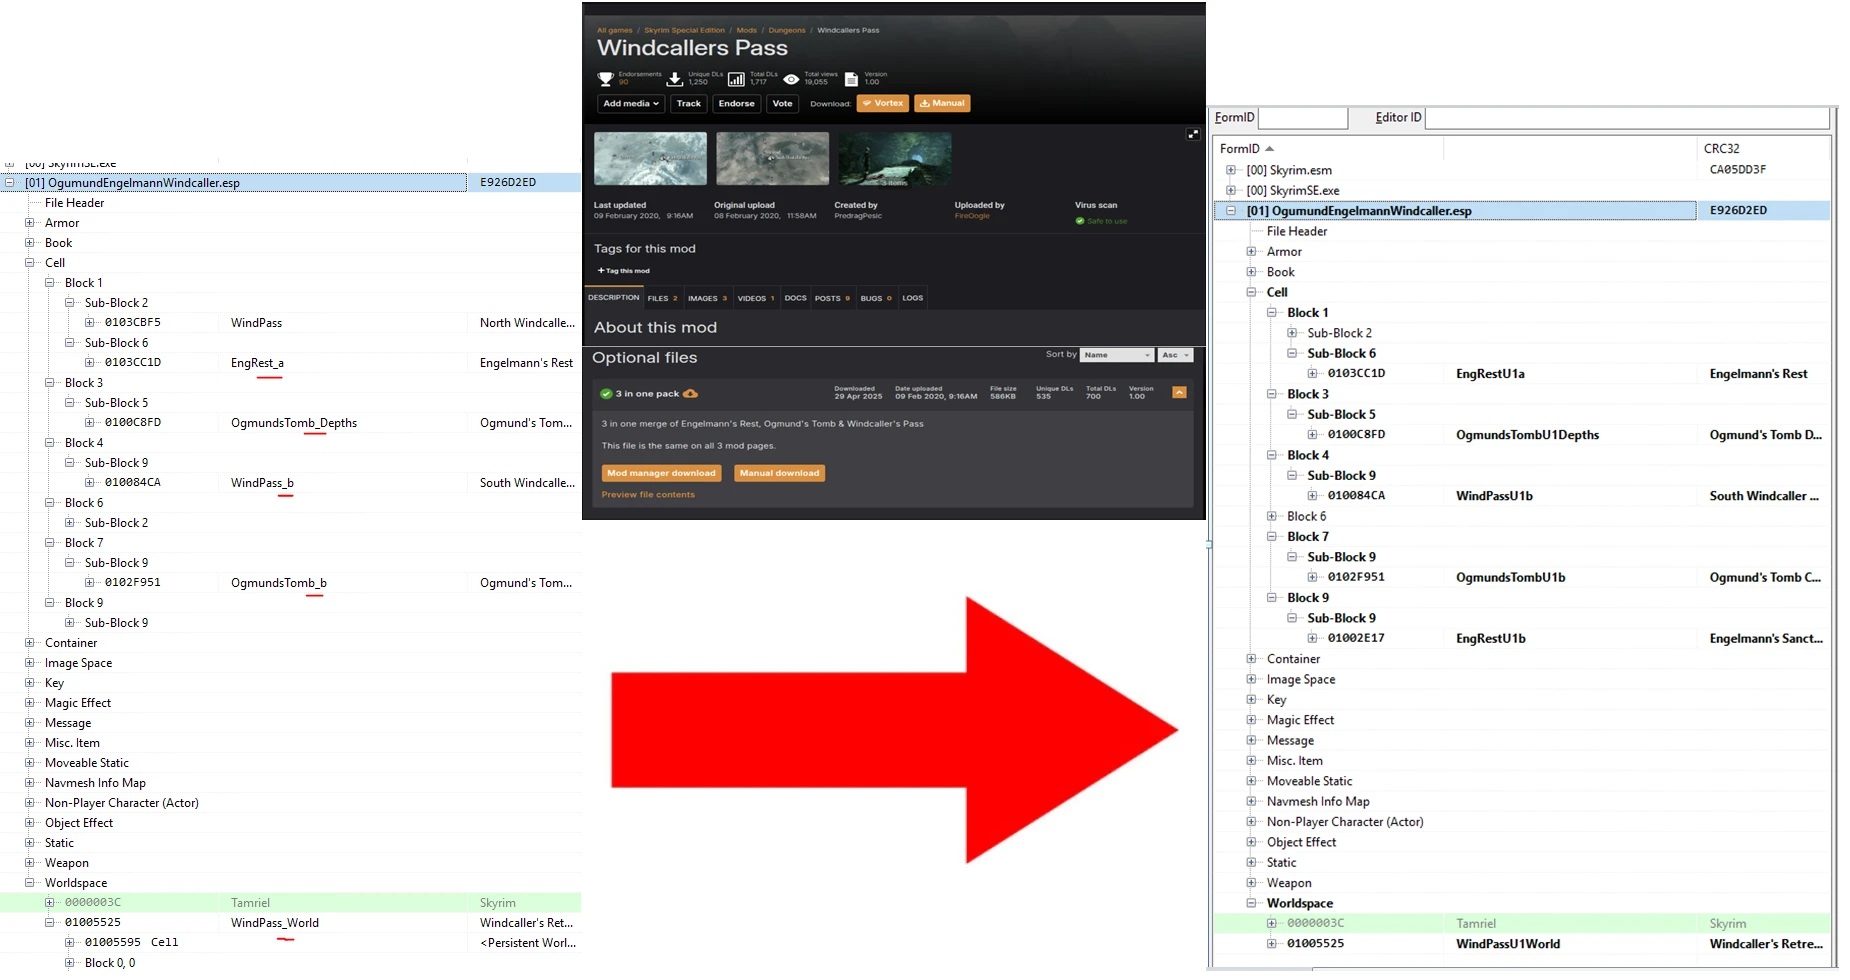
Task: Switch to the POSTS tab
Action: click(x=832, y=298)
